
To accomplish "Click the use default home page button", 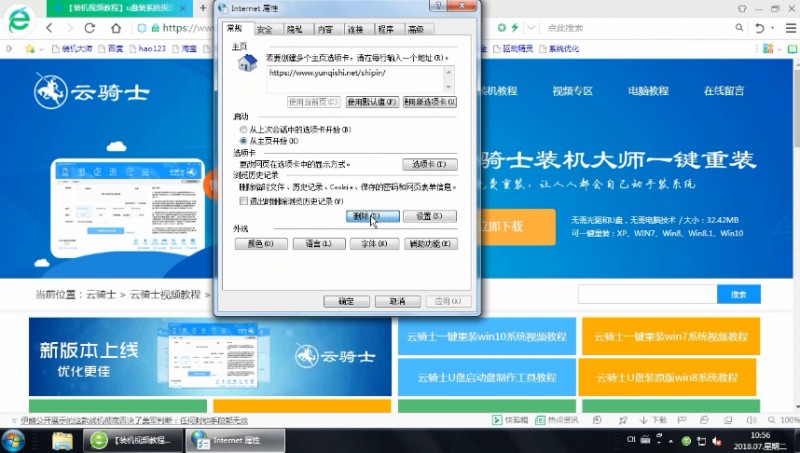I will tap(372, 102).
